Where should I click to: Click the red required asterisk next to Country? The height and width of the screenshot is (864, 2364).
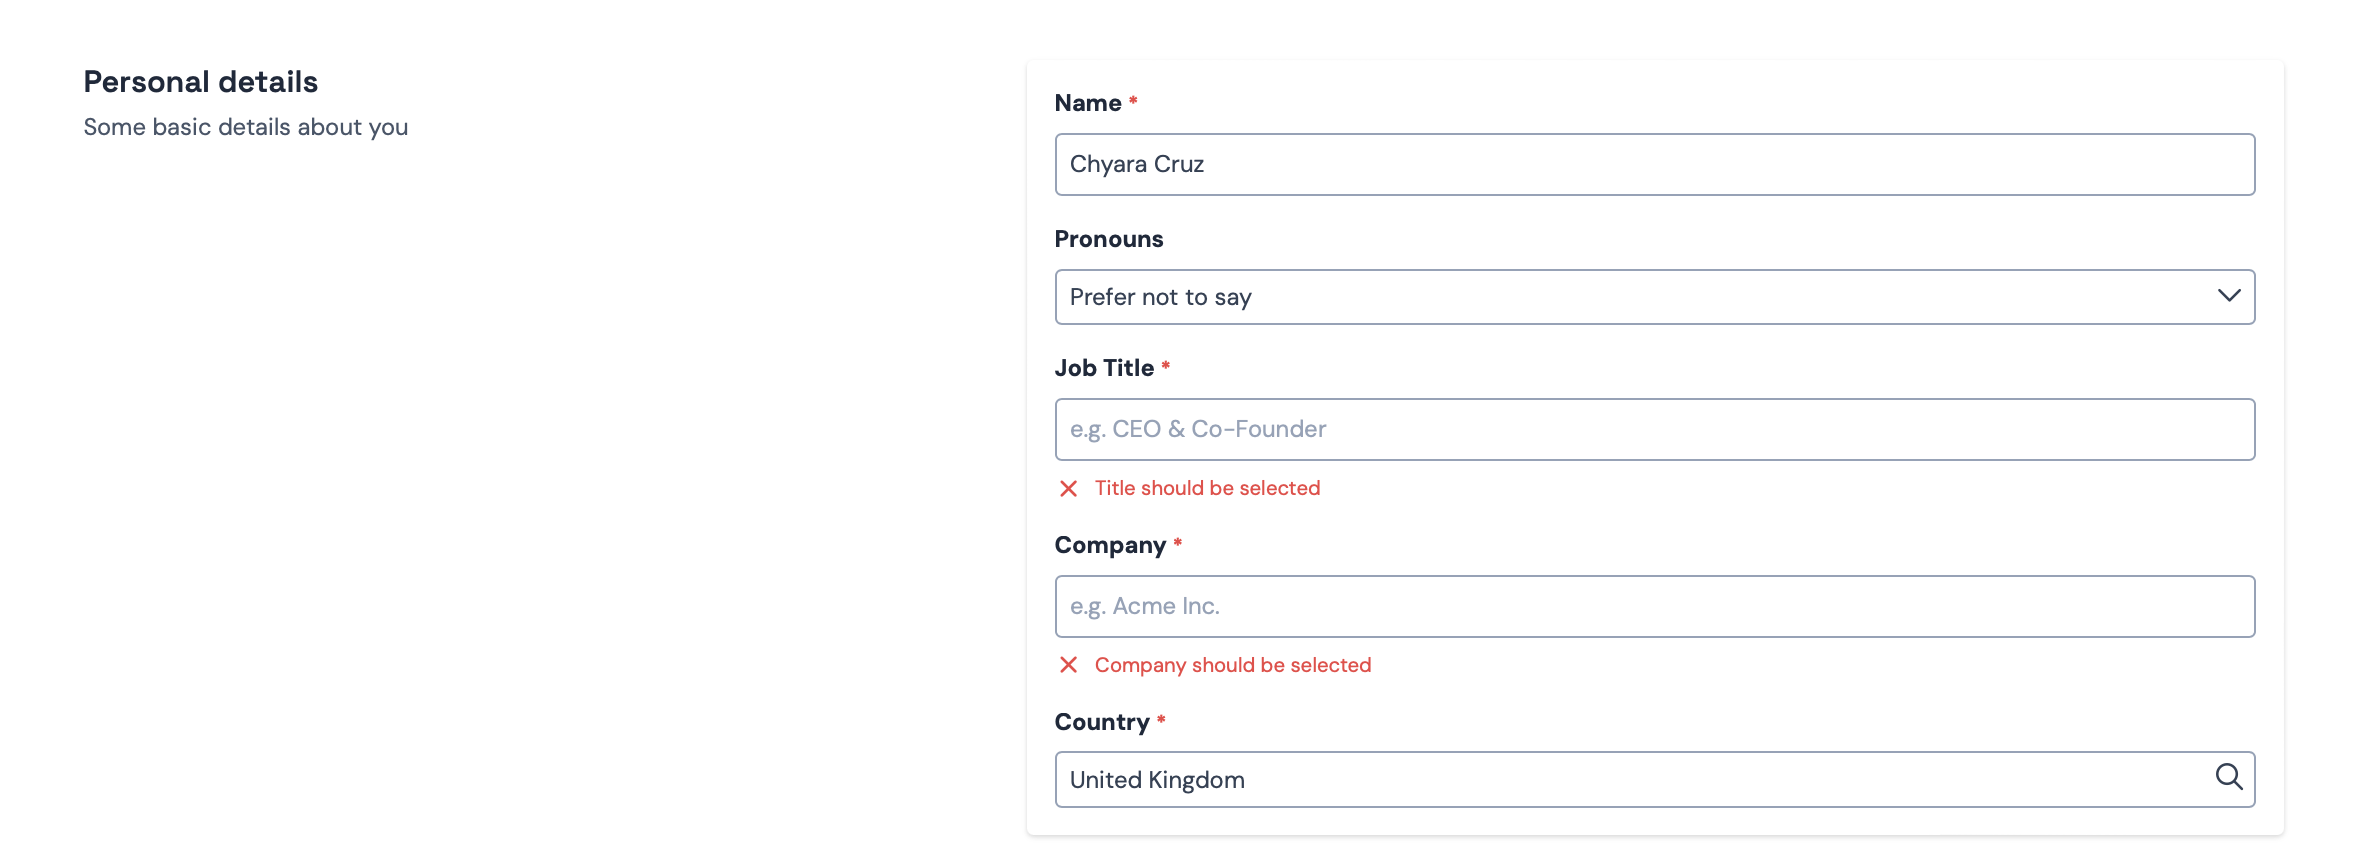[1161, 720]
